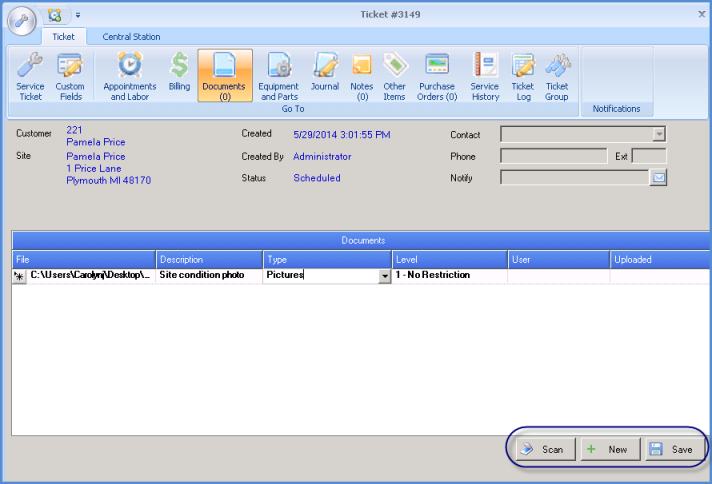Click the Type column header
The height and width of the screenshot is (484, 712).
[327, 260]
